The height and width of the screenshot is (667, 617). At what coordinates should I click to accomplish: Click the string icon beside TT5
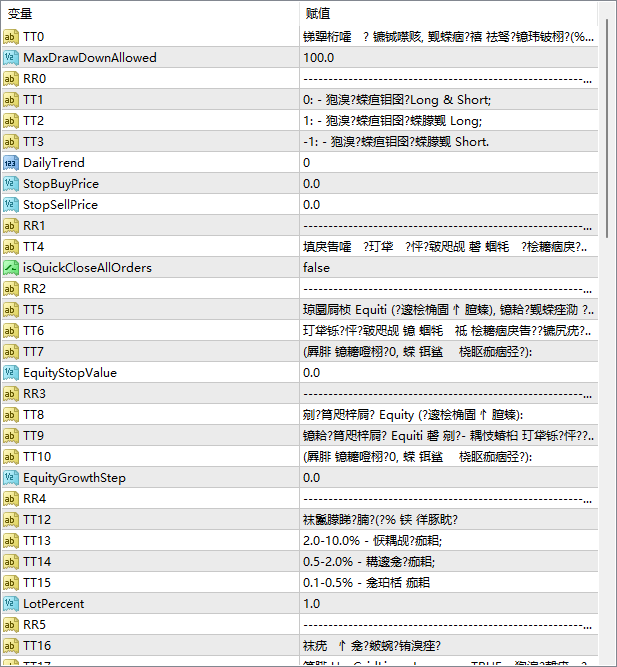pyautogui.click(x=11, y=310)
